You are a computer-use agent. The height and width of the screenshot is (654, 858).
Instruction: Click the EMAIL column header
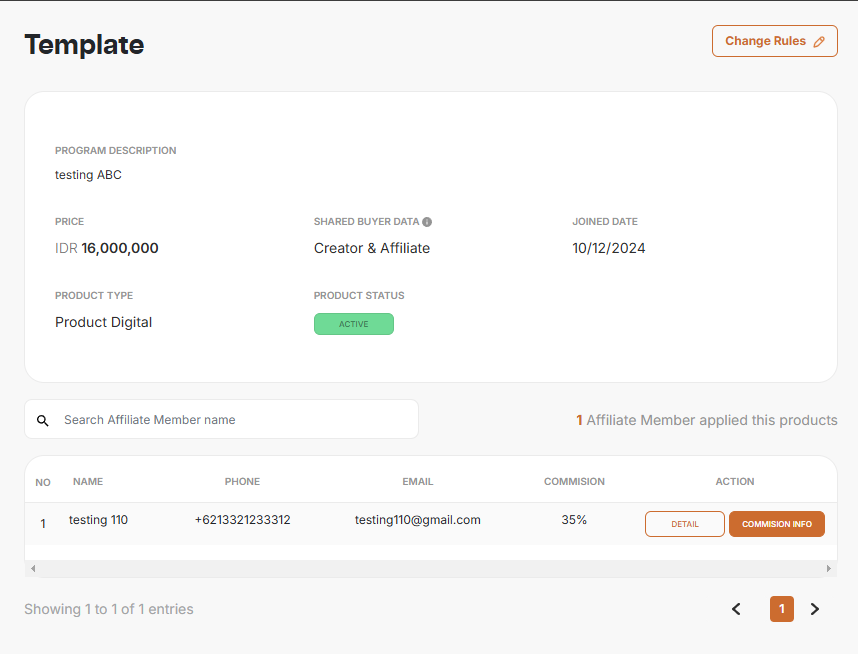pos(417,481)
